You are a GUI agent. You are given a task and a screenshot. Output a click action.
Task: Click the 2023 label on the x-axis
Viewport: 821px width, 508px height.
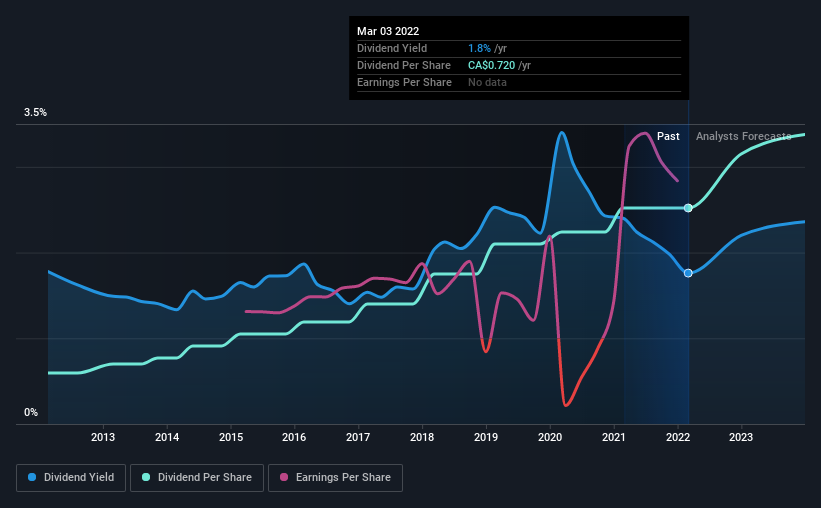click(x=741, y=437)
